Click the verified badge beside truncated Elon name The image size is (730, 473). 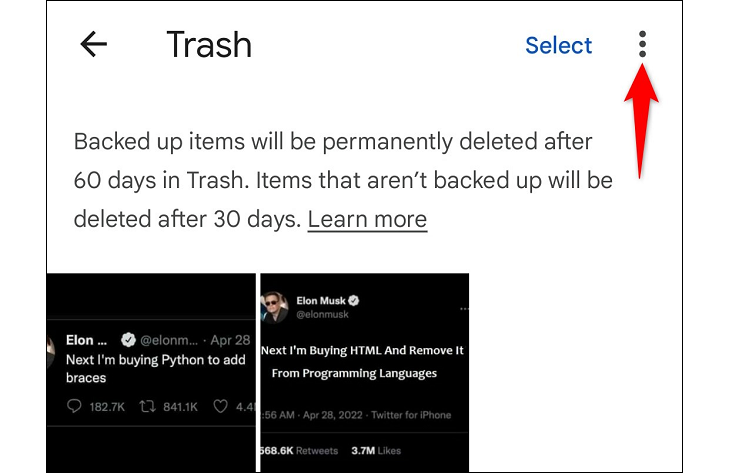click(128, 340)
